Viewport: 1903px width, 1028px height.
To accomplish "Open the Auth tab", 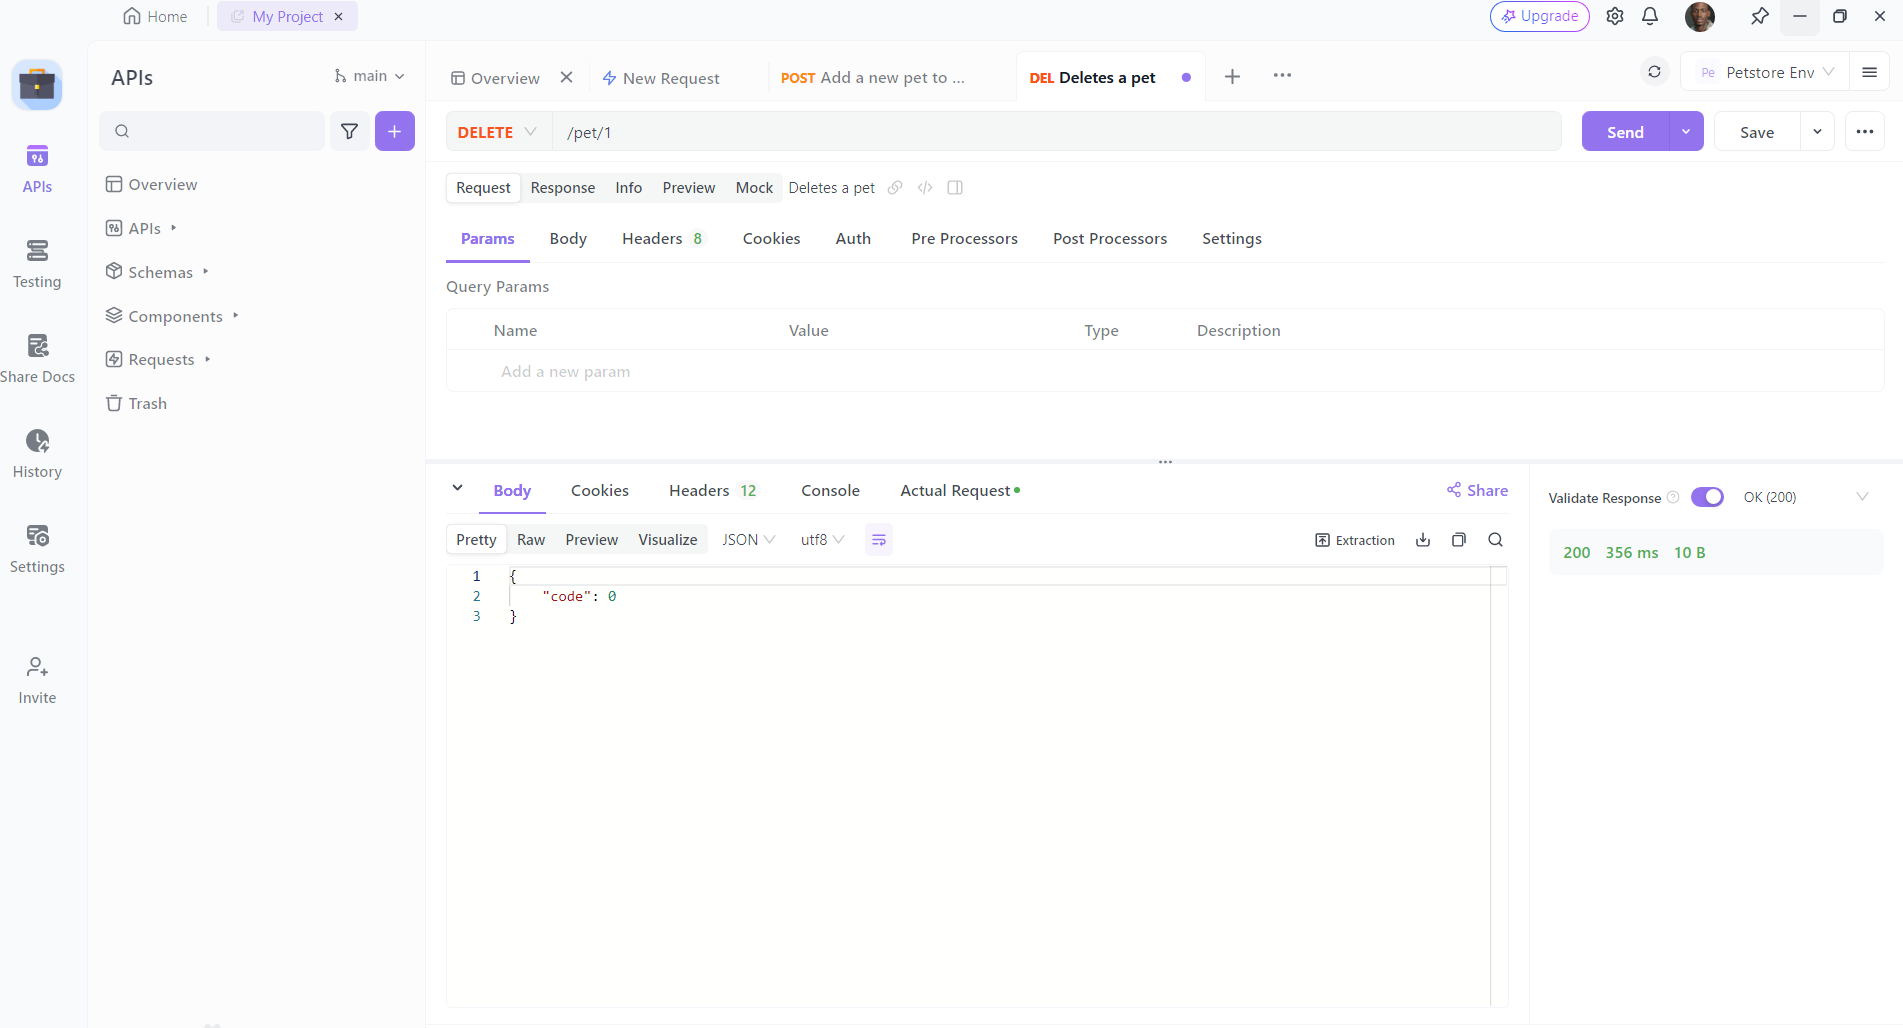I will click(x=853, y=238).
